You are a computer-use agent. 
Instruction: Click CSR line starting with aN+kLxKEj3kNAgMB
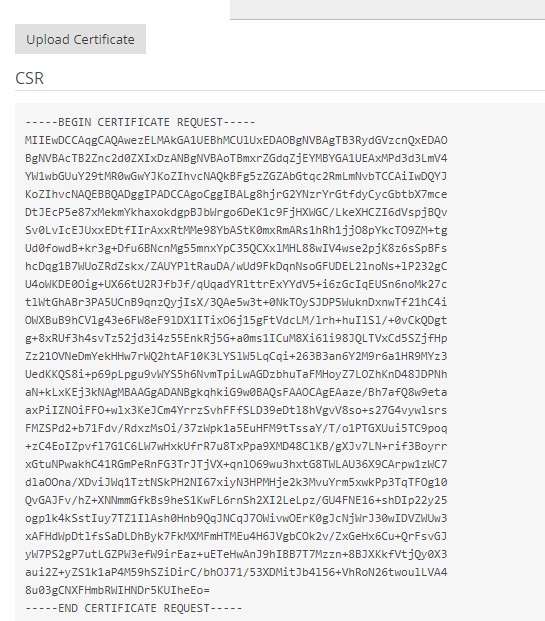pos(236,392)
